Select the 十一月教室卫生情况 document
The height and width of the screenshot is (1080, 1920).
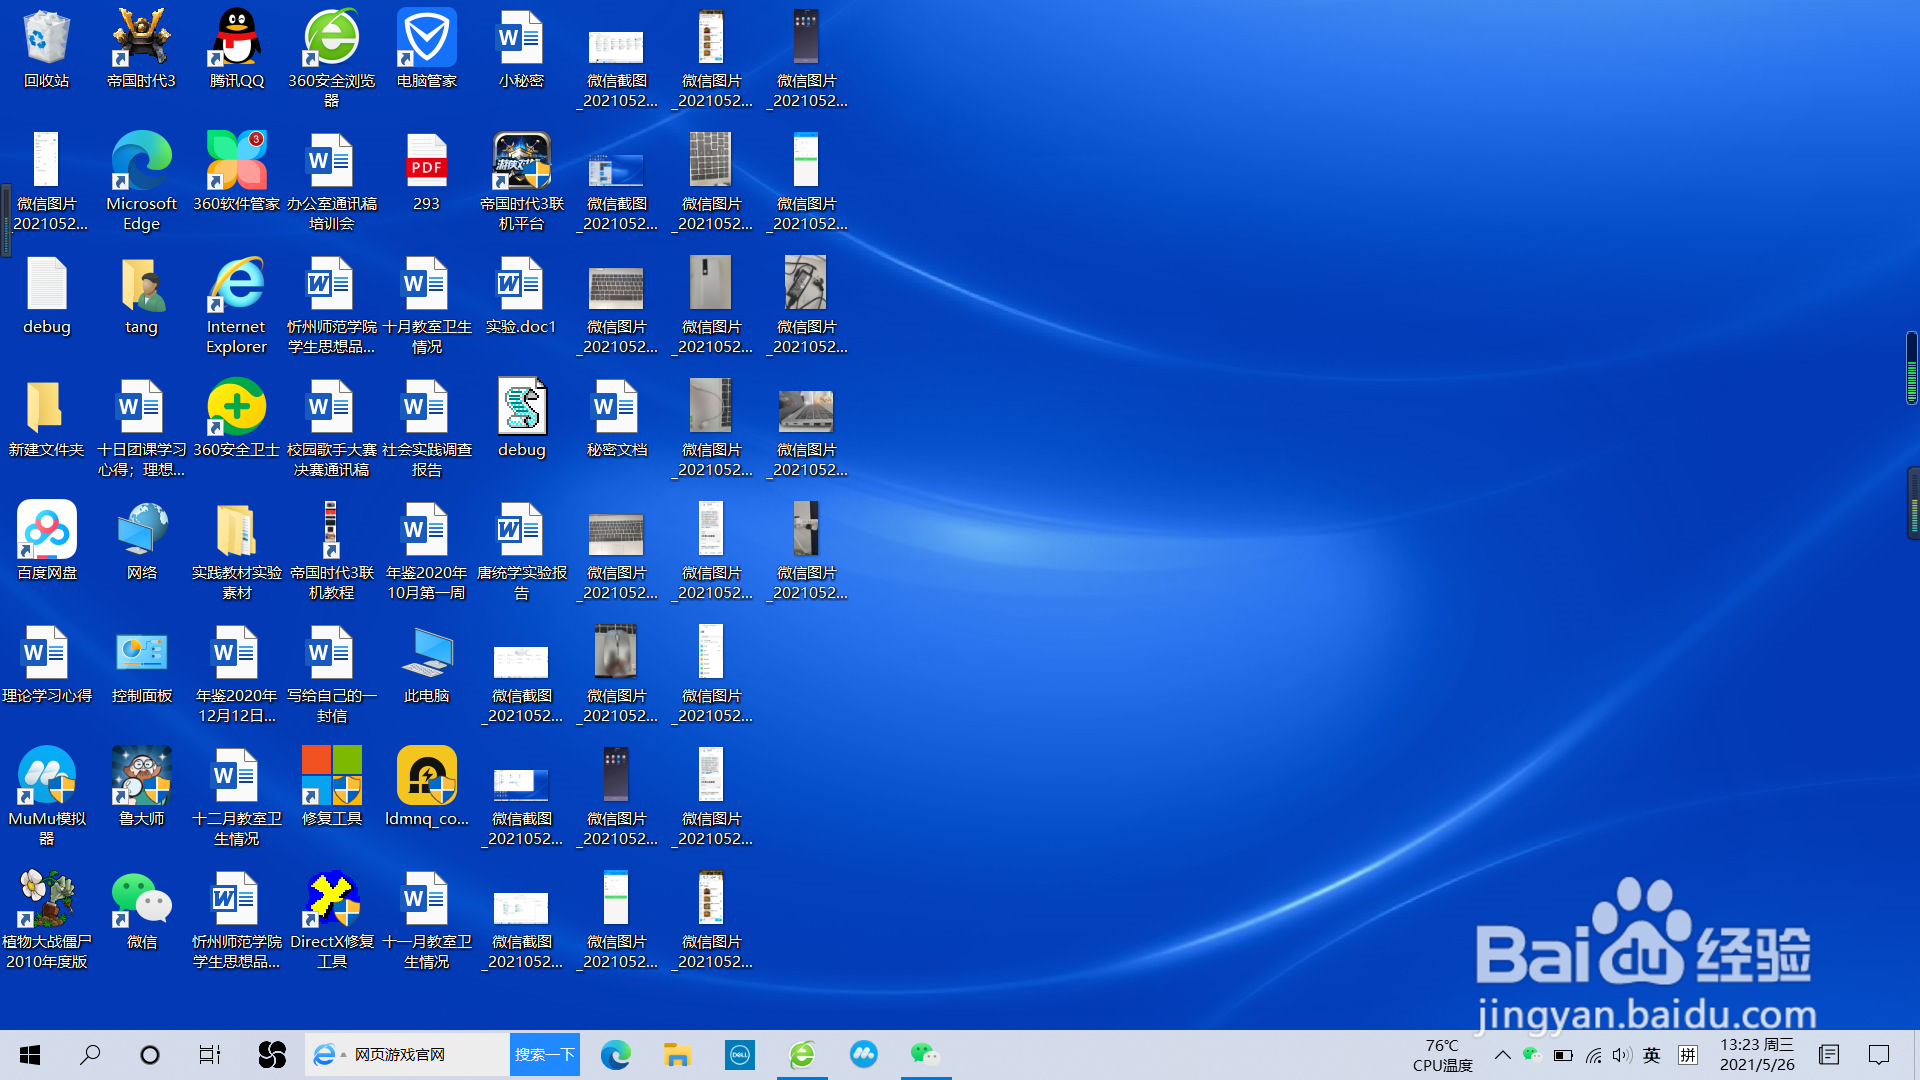tap(426, 919)
